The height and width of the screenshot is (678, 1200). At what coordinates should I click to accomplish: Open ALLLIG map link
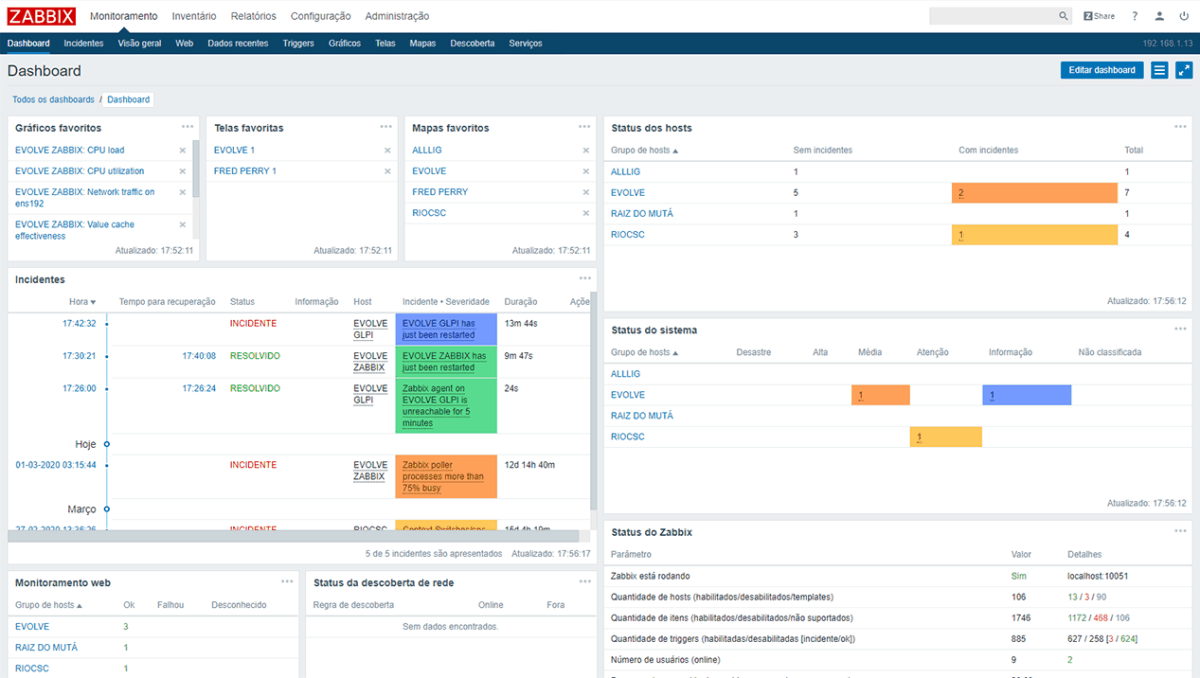tap(428, 150)
